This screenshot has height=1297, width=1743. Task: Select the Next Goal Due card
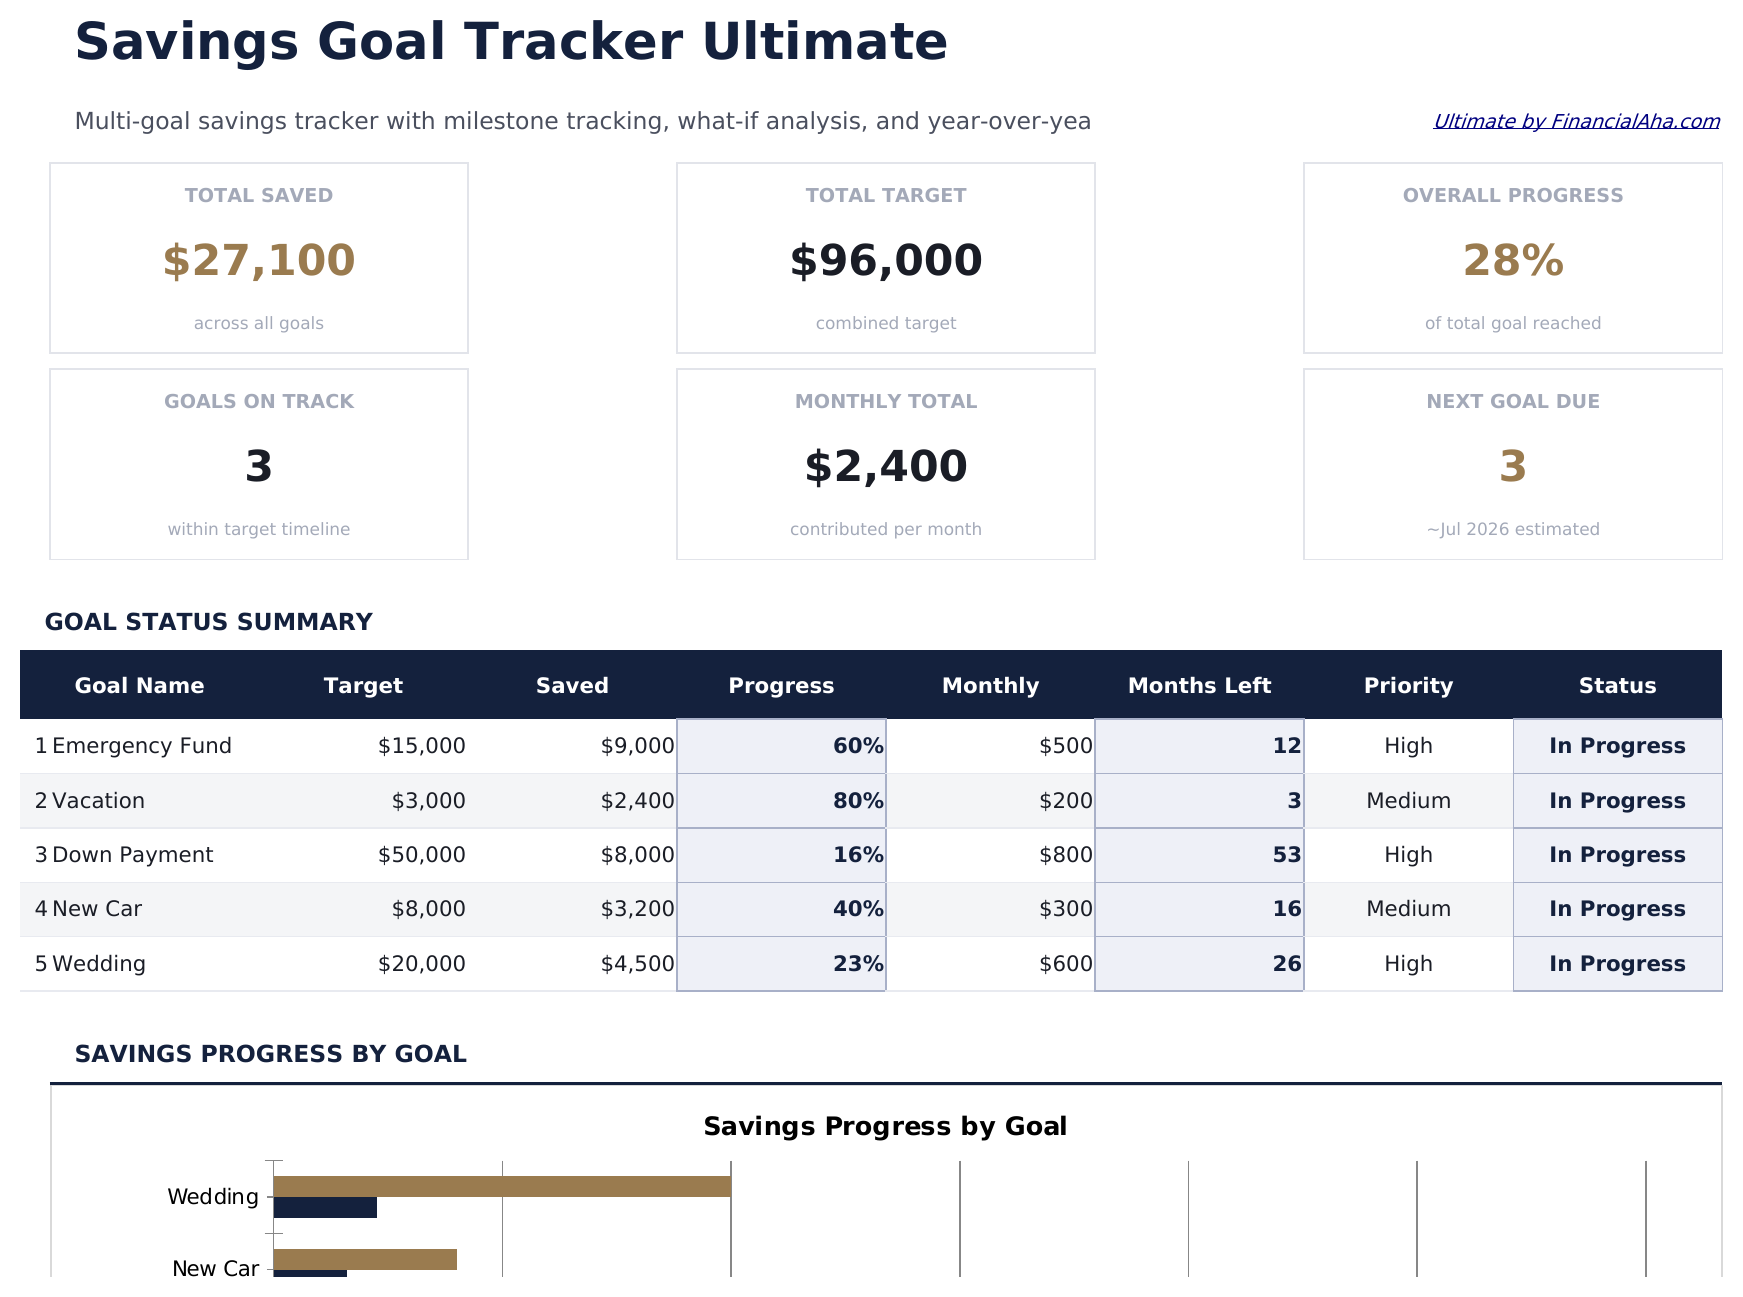(x=1512, y=463)
